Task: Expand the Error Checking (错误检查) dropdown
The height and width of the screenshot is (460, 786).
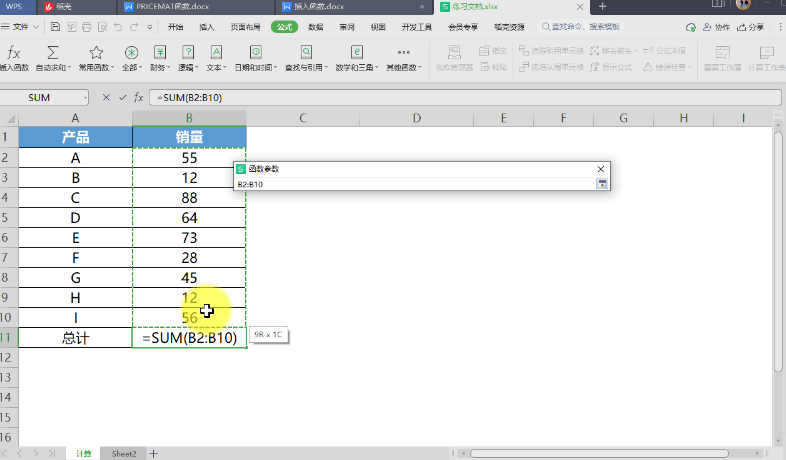Action: [690, 67]
